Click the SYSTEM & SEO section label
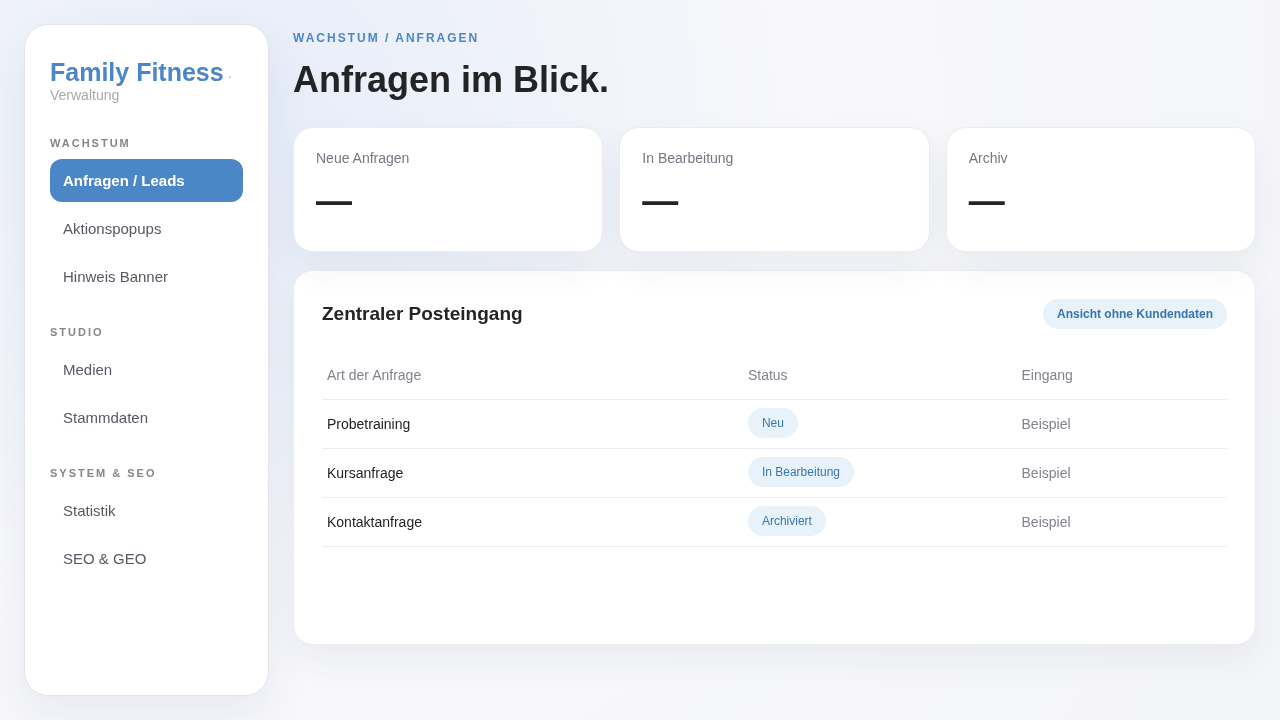The width and height of the screenshot is (1280, 720). click(103, 473)
